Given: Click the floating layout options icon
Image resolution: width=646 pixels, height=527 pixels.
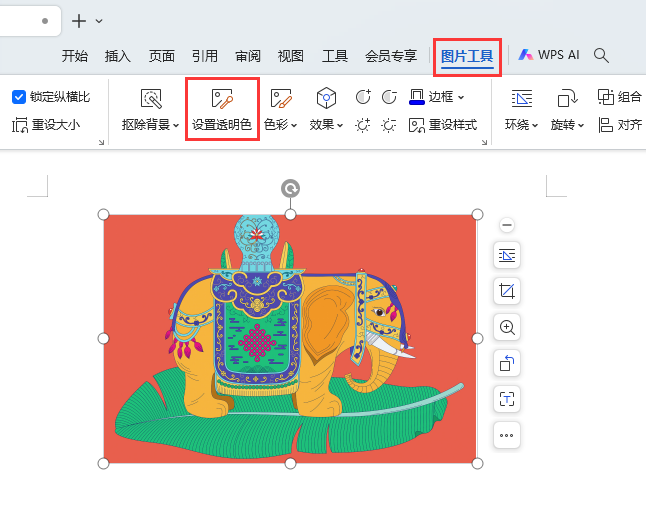Looking at the screenshot, I should point(507,255).
